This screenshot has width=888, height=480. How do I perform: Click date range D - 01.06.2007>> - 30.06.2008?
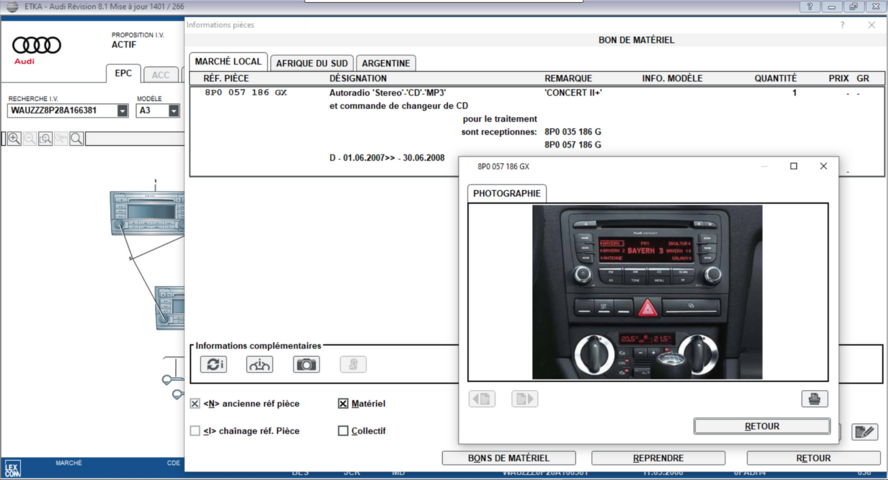[387, 158]
